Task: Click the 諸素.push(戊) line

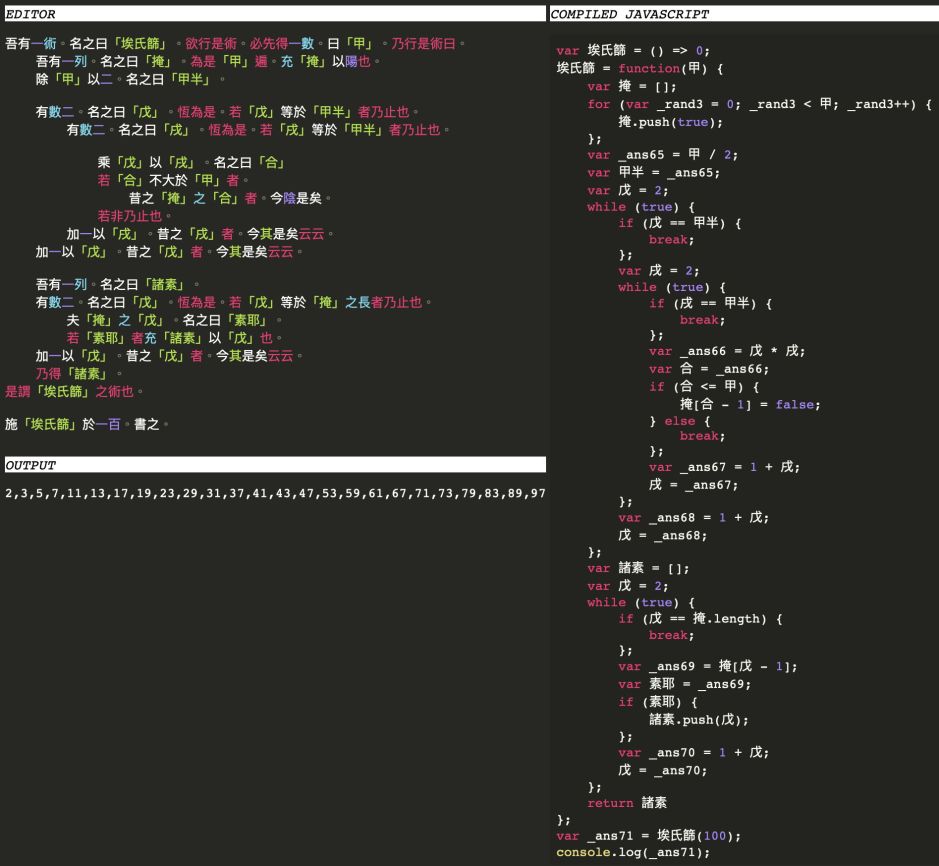Action: [x=699, y=719]
